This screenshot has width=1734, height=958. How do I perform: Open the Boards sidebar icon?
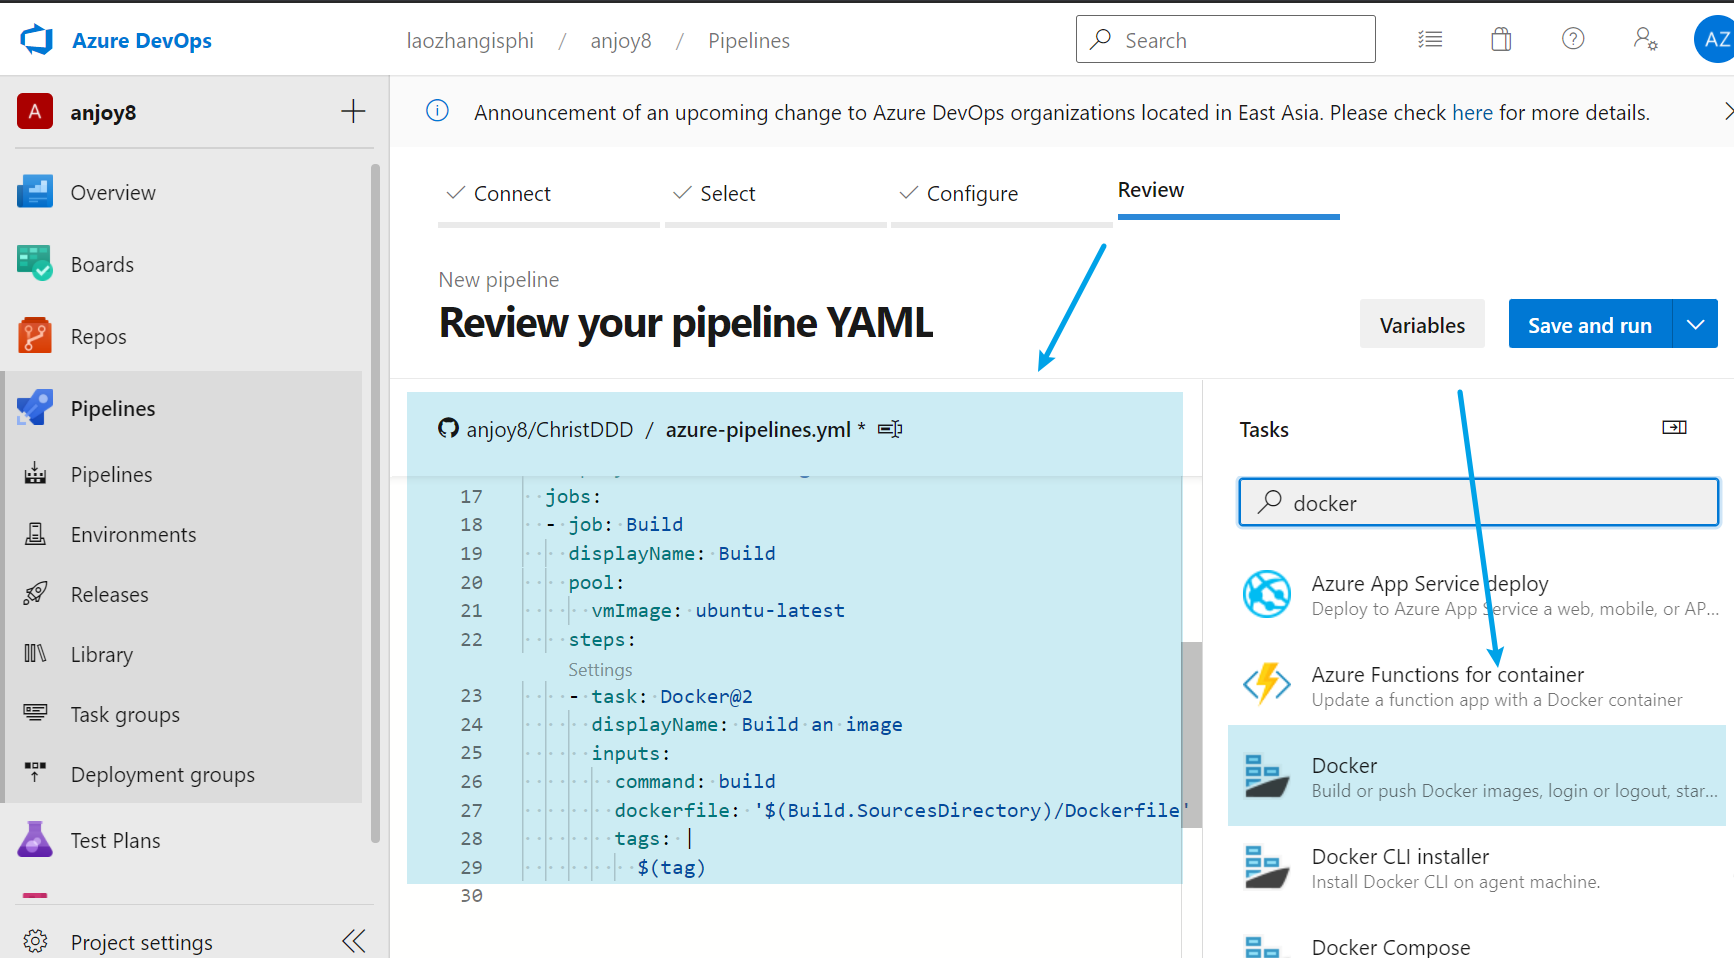point(35,264)
